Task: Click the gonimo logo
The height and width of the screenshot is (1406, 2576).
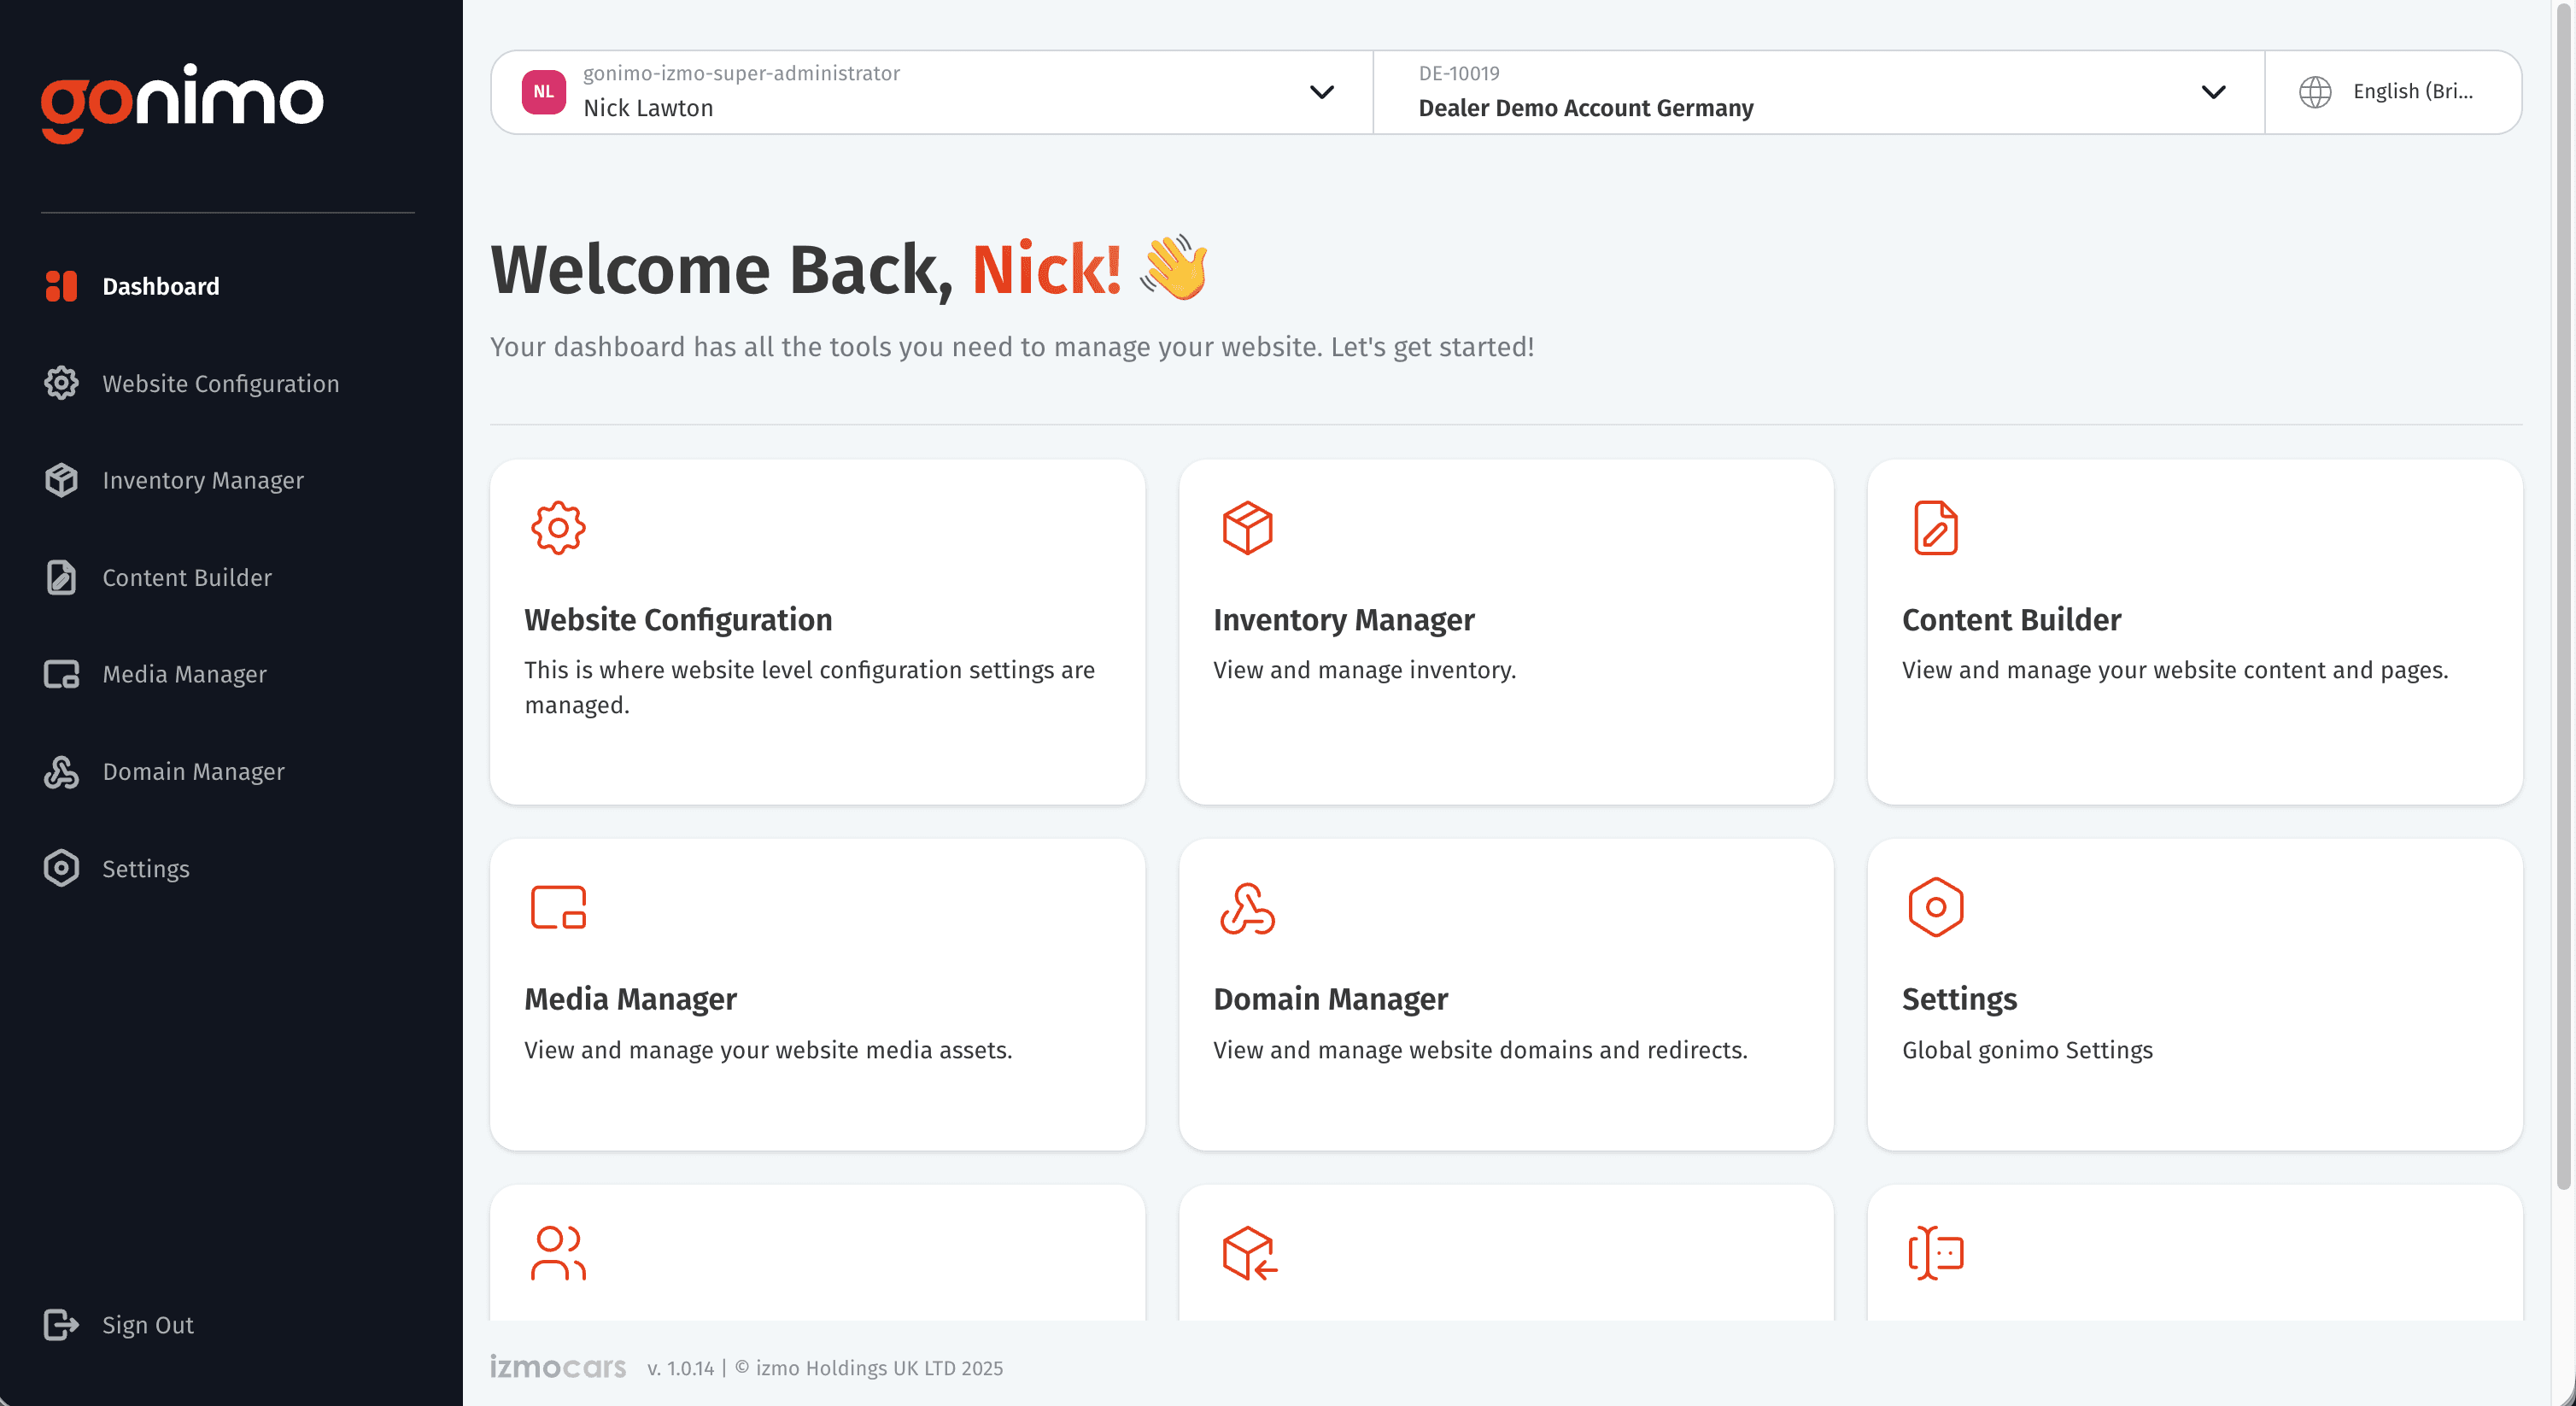Action: click(182, 102)
